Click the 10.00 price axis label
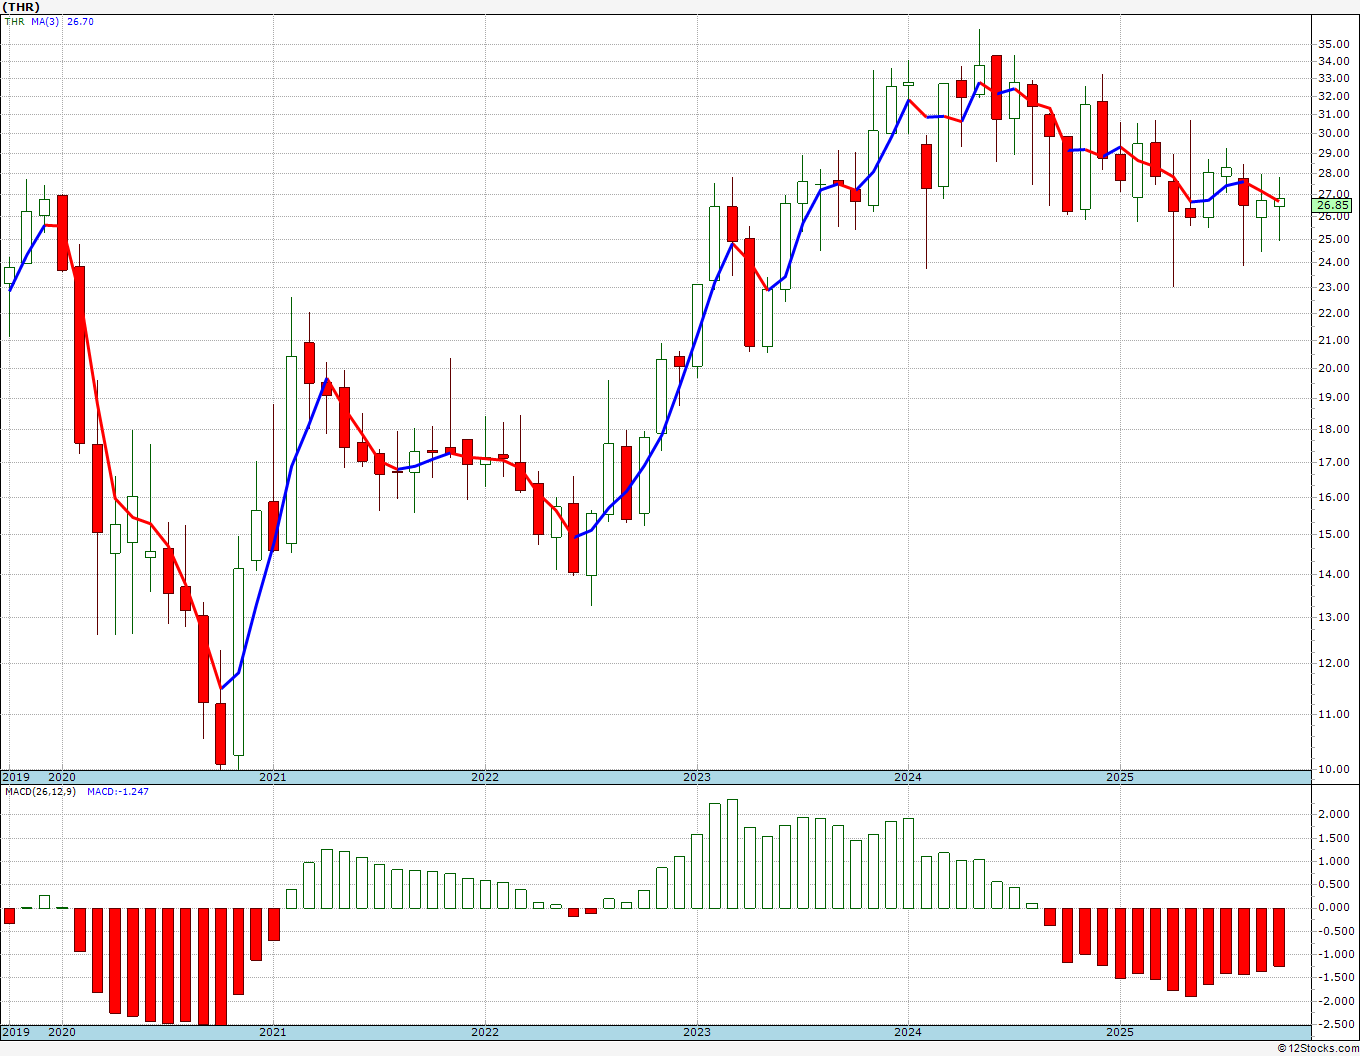 1333,769
